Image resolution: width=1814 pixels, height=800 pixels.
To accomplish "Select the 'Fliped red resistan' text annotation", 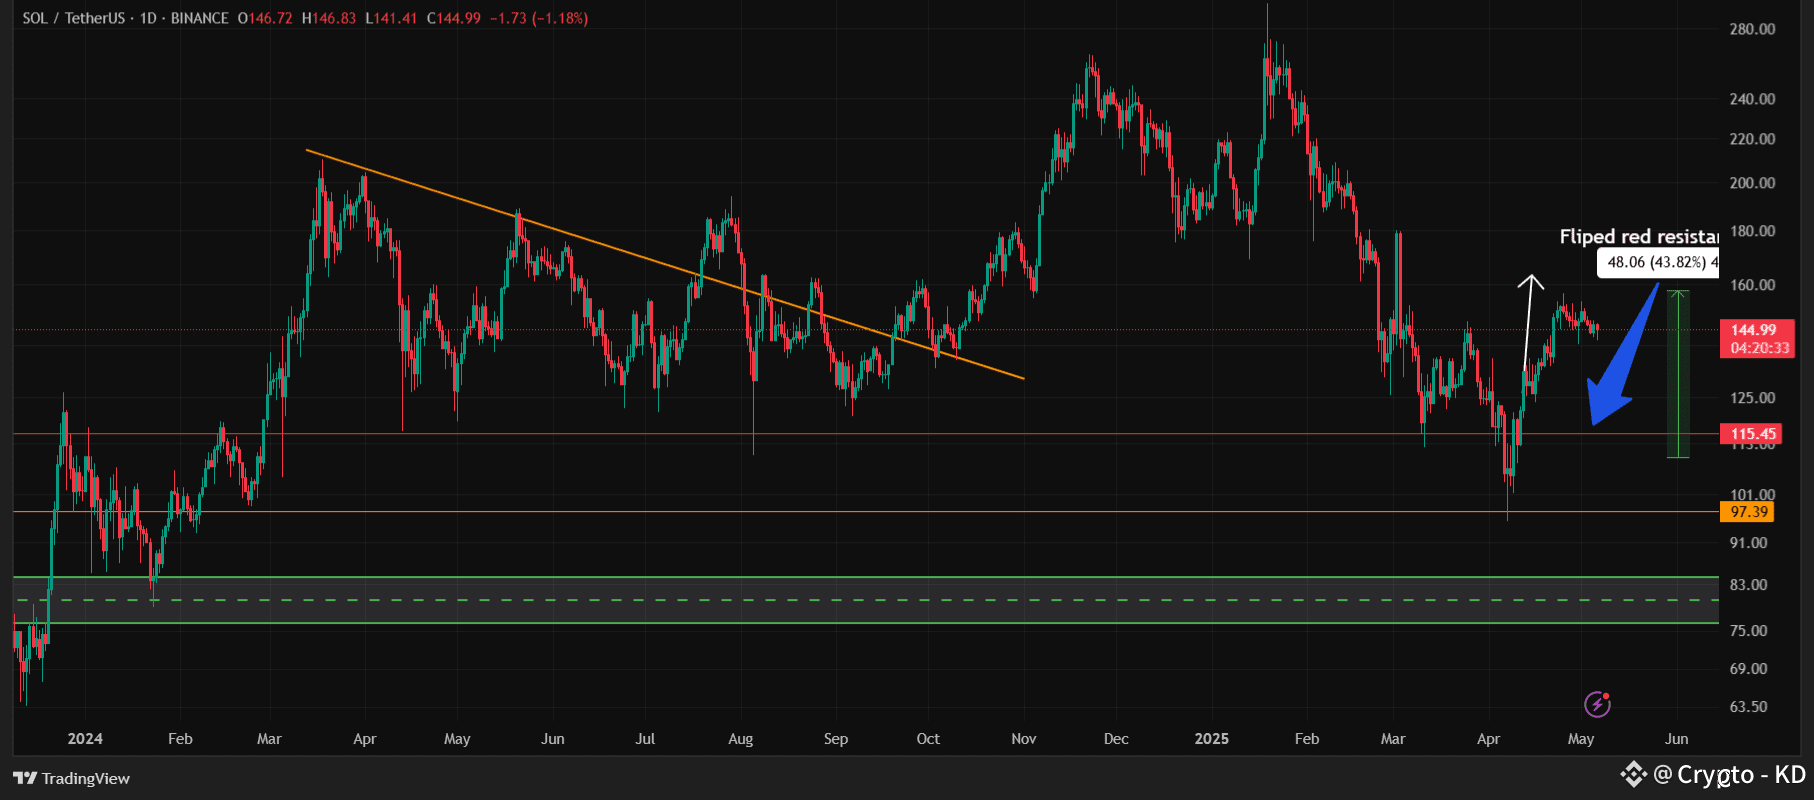I will point(1639,236).
